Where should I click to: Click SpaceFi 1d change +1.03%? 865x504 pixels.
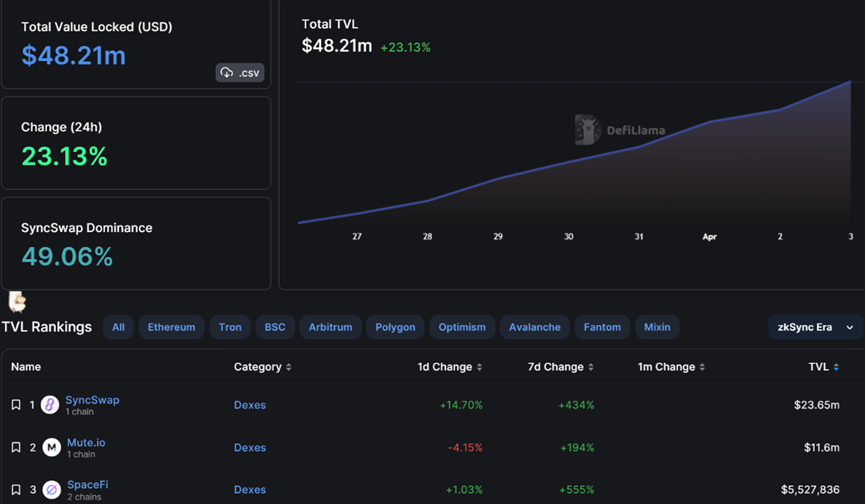[x=464, y=490]
